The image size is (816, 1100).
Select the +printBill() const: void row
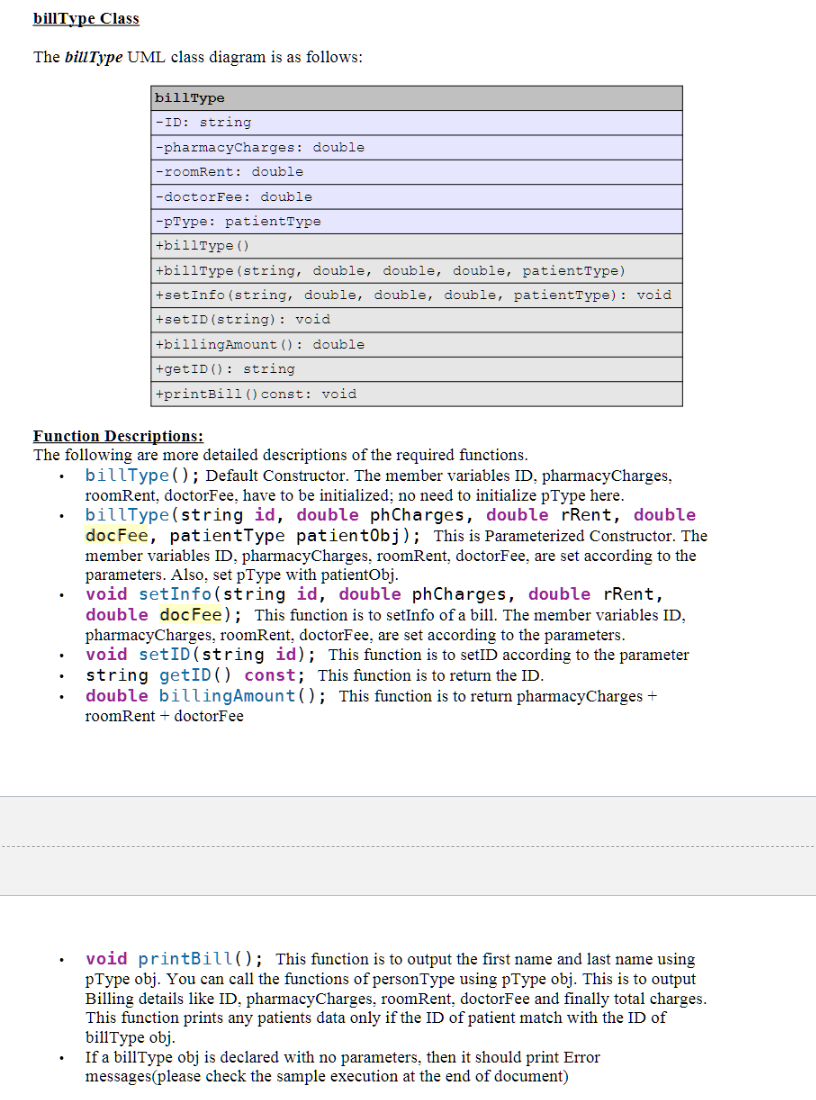click(x=417, y=393)
